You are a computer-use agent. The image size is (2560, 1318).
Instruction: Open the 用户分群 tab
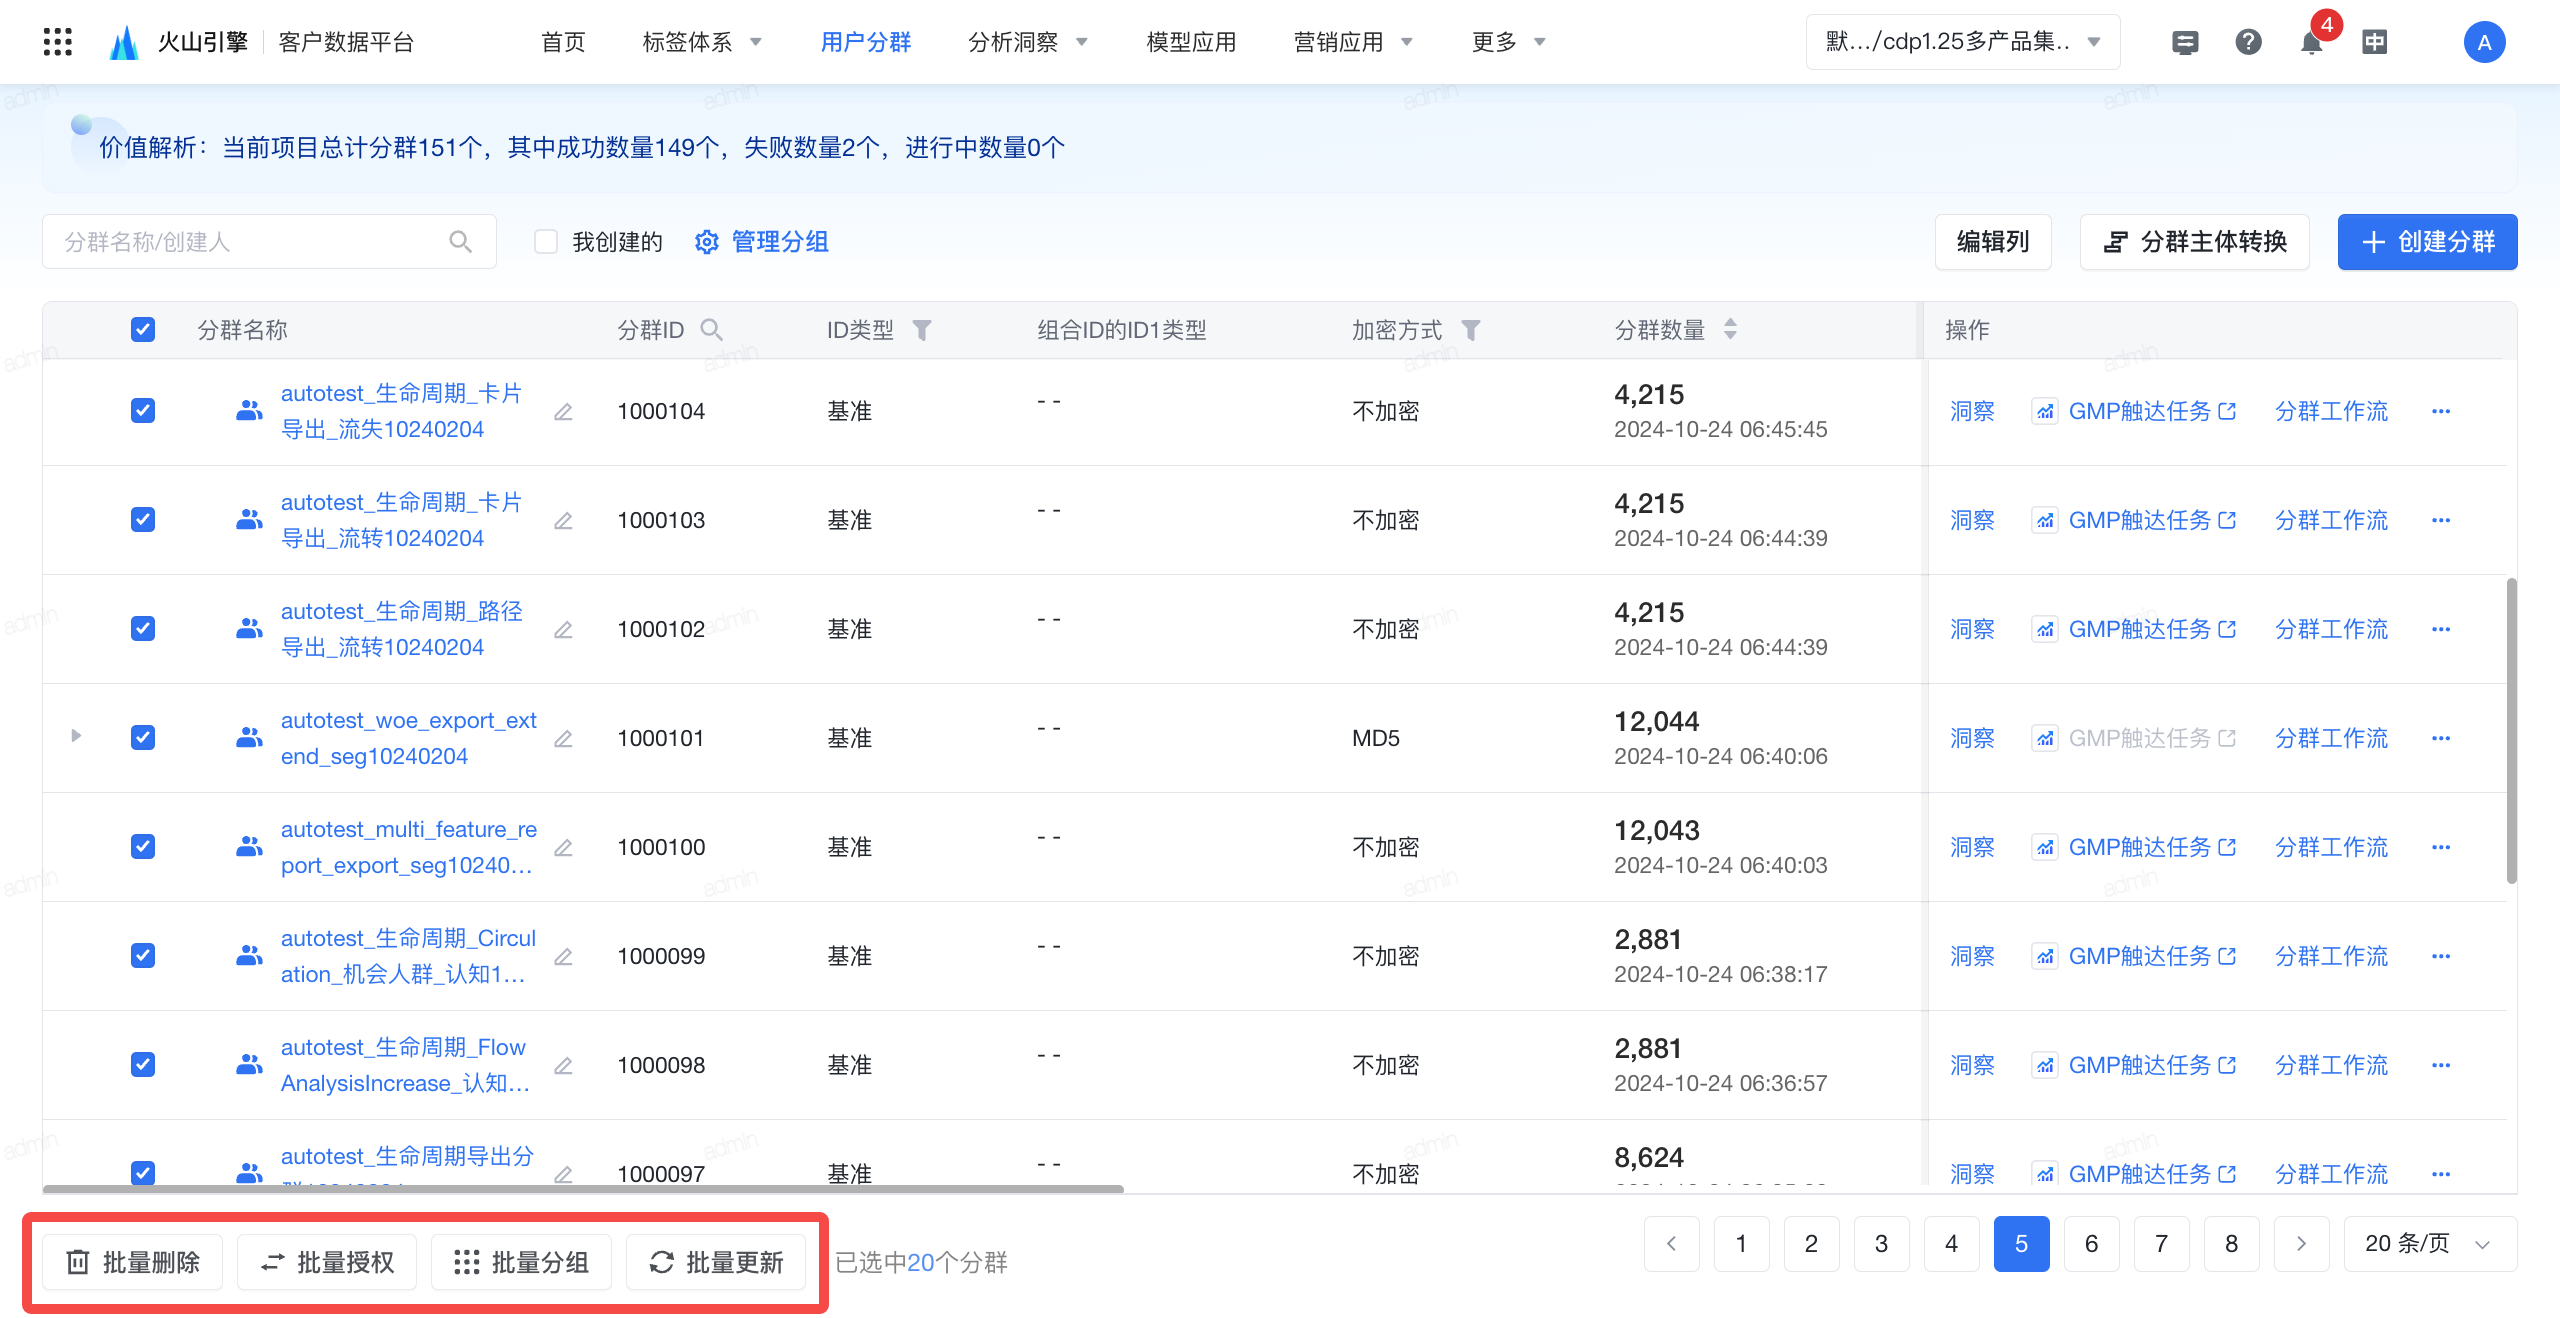[x=866, y=42]
